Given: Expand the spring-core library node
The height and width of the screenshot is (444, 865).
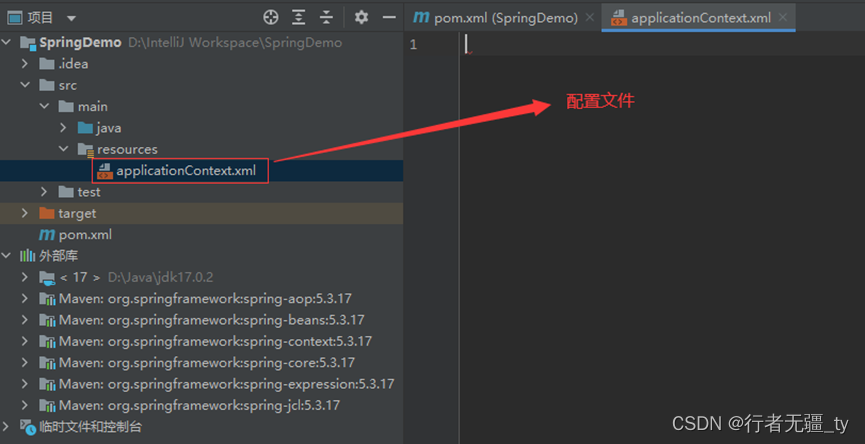Looking at the screenshot, I should (x=25, y=363).
